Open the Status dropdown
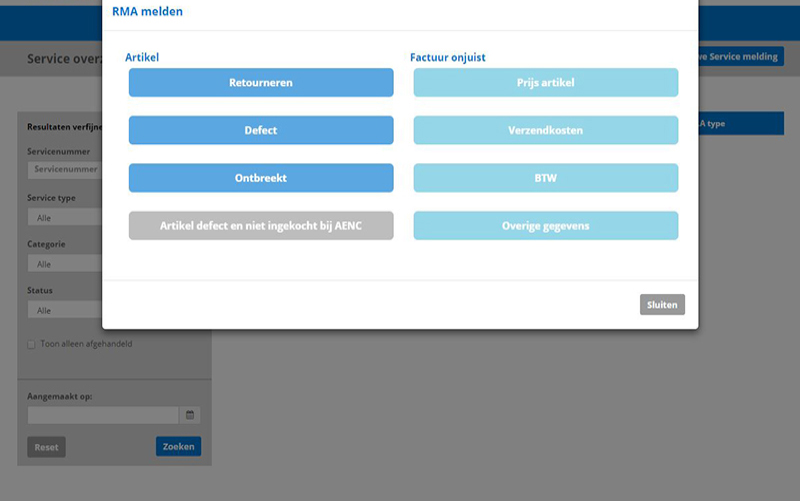 click(65, 310)
